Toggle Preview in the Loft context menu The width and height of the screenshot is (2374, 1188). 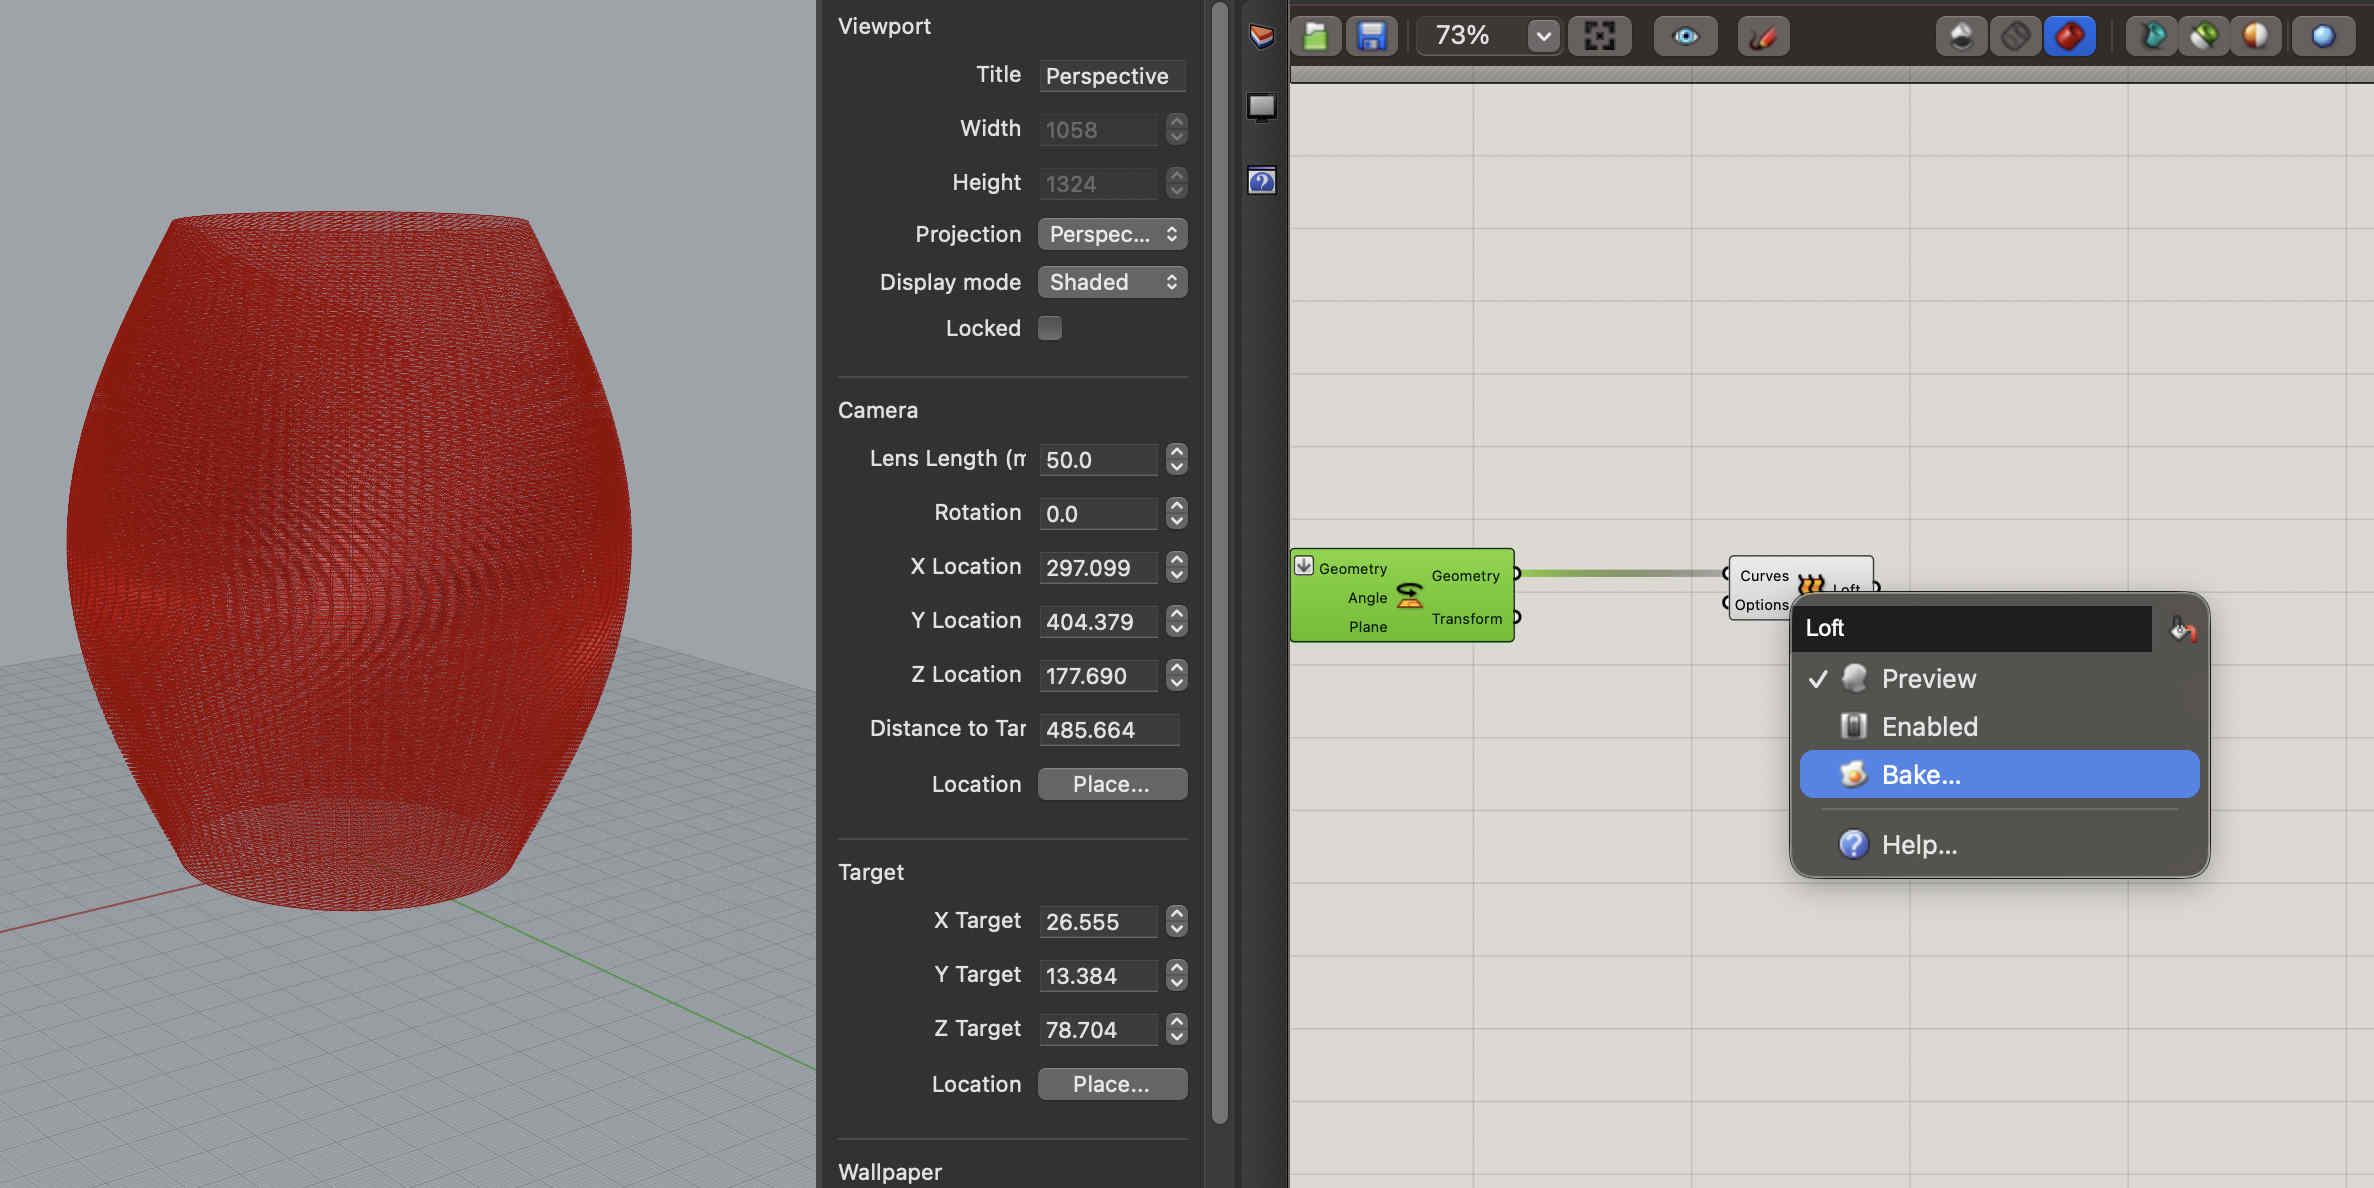[1928, 679]
